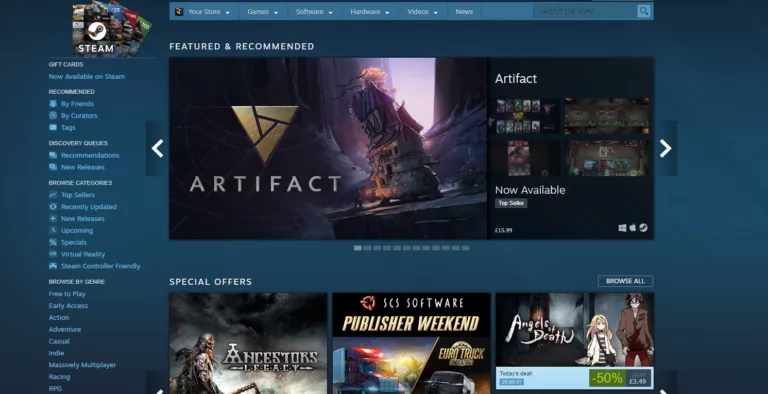Image resolution: width=768 pixels, height=394 pixels.
Task: Click the search magnifier icon
Action: pyautogui.click(x=644, y=11)
